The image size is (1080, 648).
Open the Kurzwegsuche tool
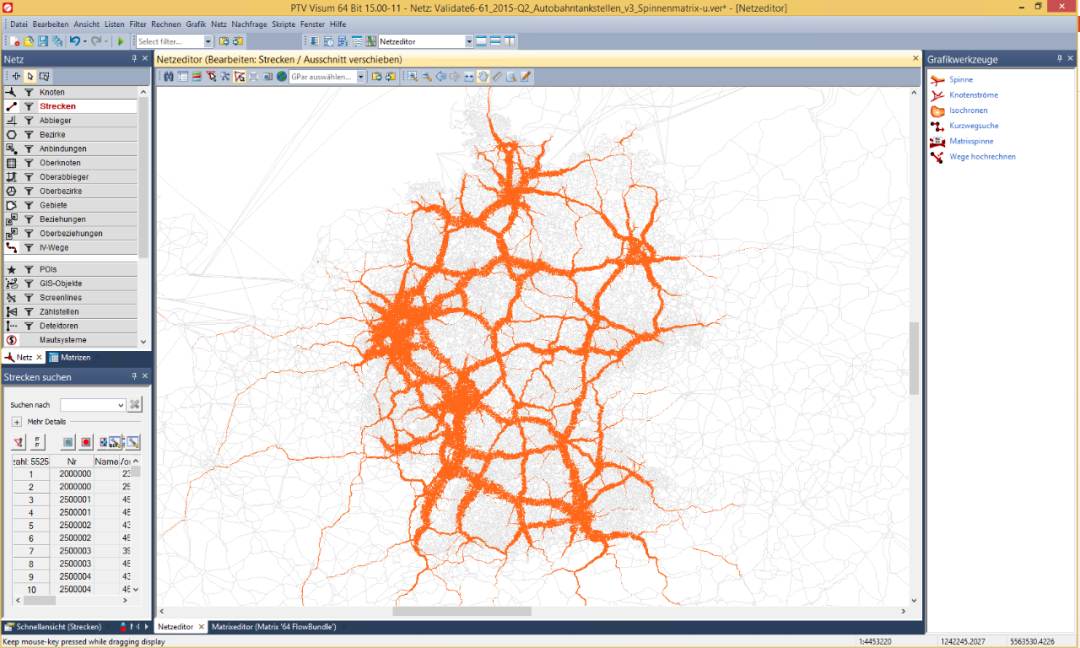973,126
